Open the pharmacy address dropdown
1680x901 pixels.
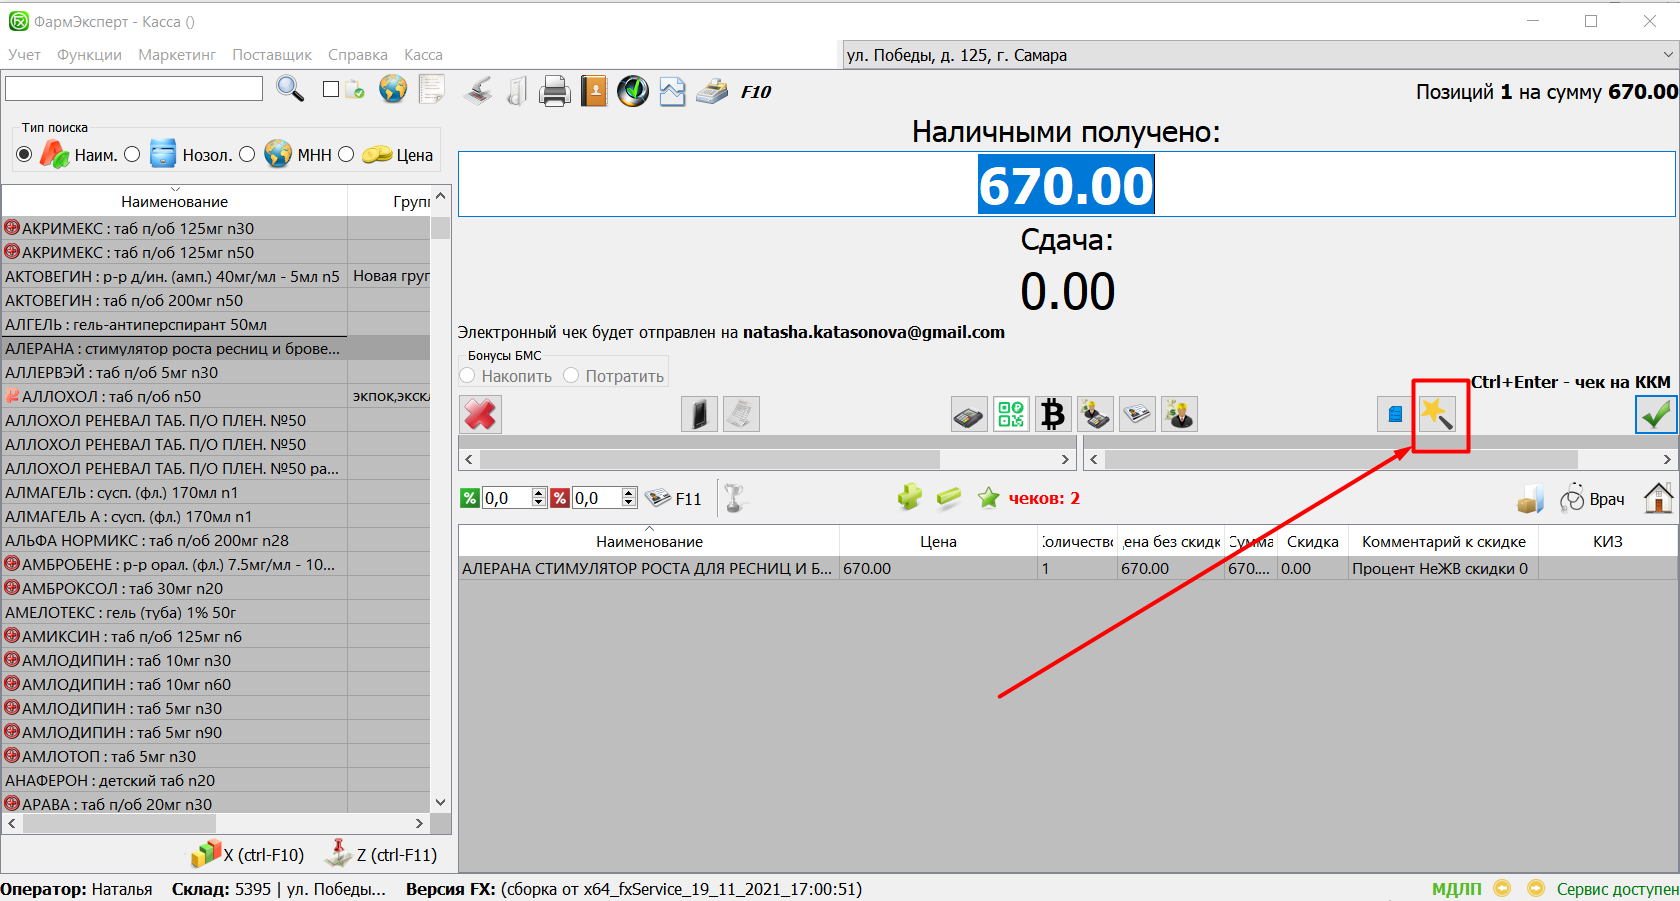1667,55
